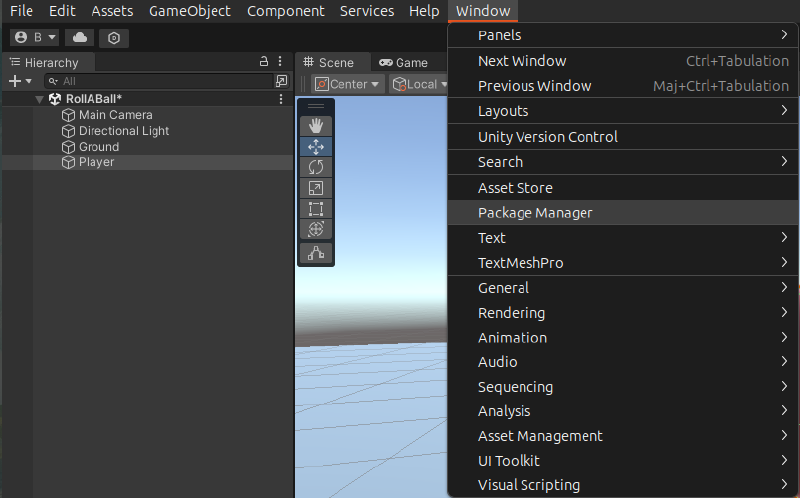This screenshot has width=800, height=498.
Task: Expand the Audio submenu
Action: click(623, 362)
